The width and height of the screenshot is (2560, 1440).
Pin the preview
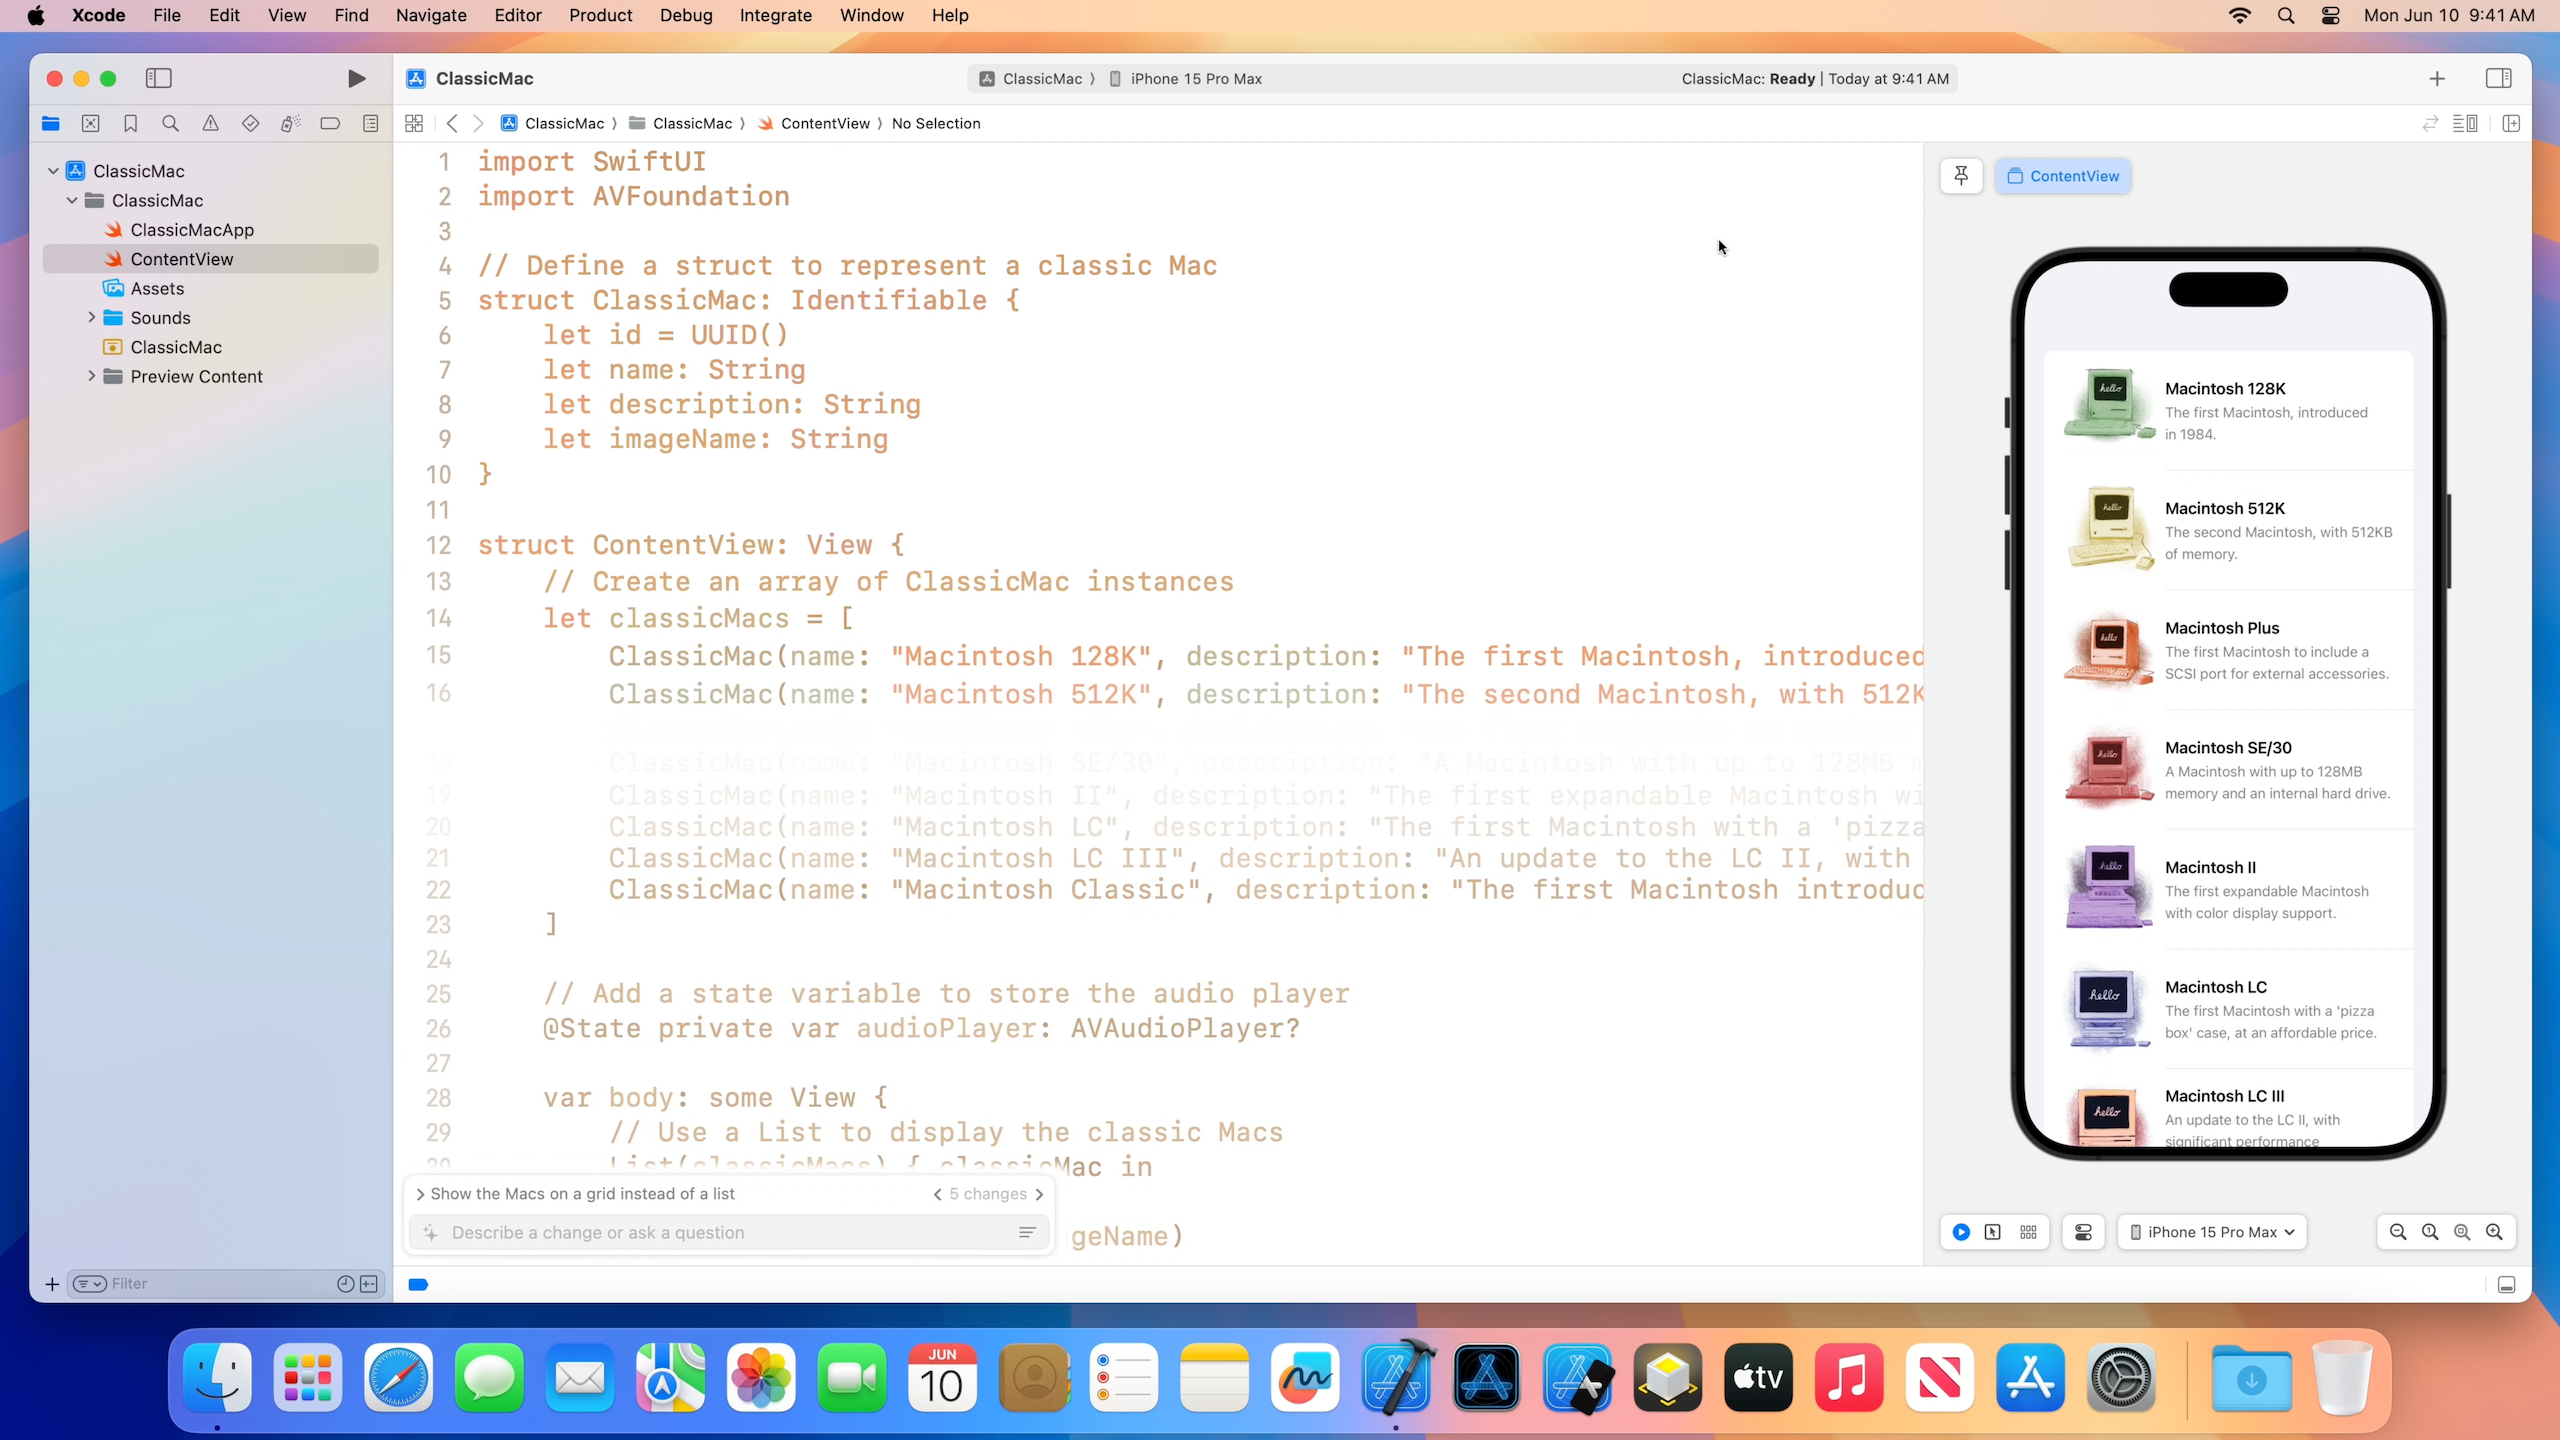click(1961, 176)
